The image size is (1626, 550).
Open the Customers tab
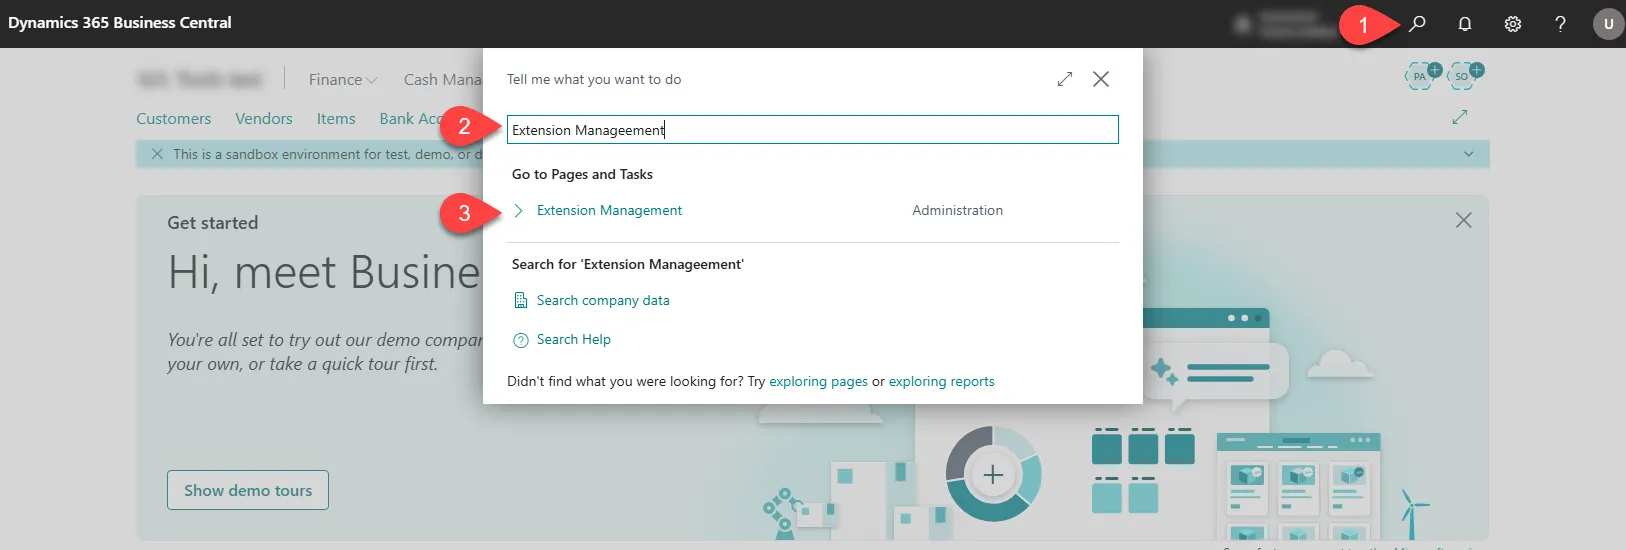point(174,119)
